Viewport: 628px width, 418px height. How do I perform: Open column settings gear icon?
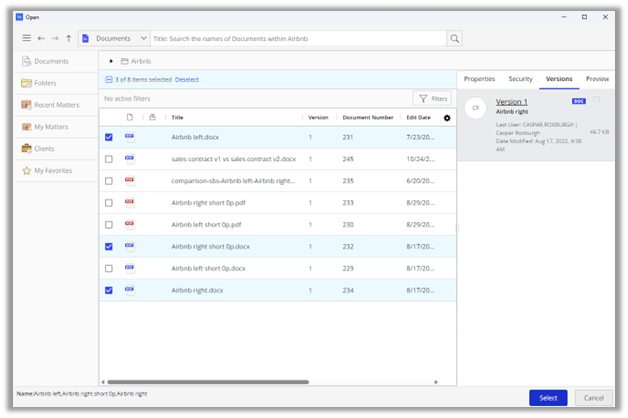447,118
